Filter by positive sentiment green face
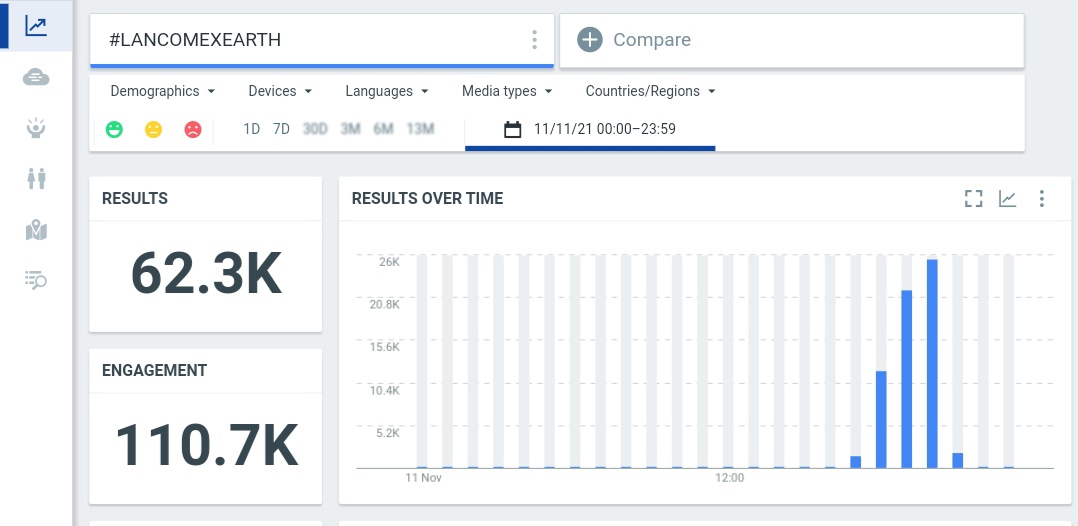The image size is (1078, 526). click(x=114, y=129)
